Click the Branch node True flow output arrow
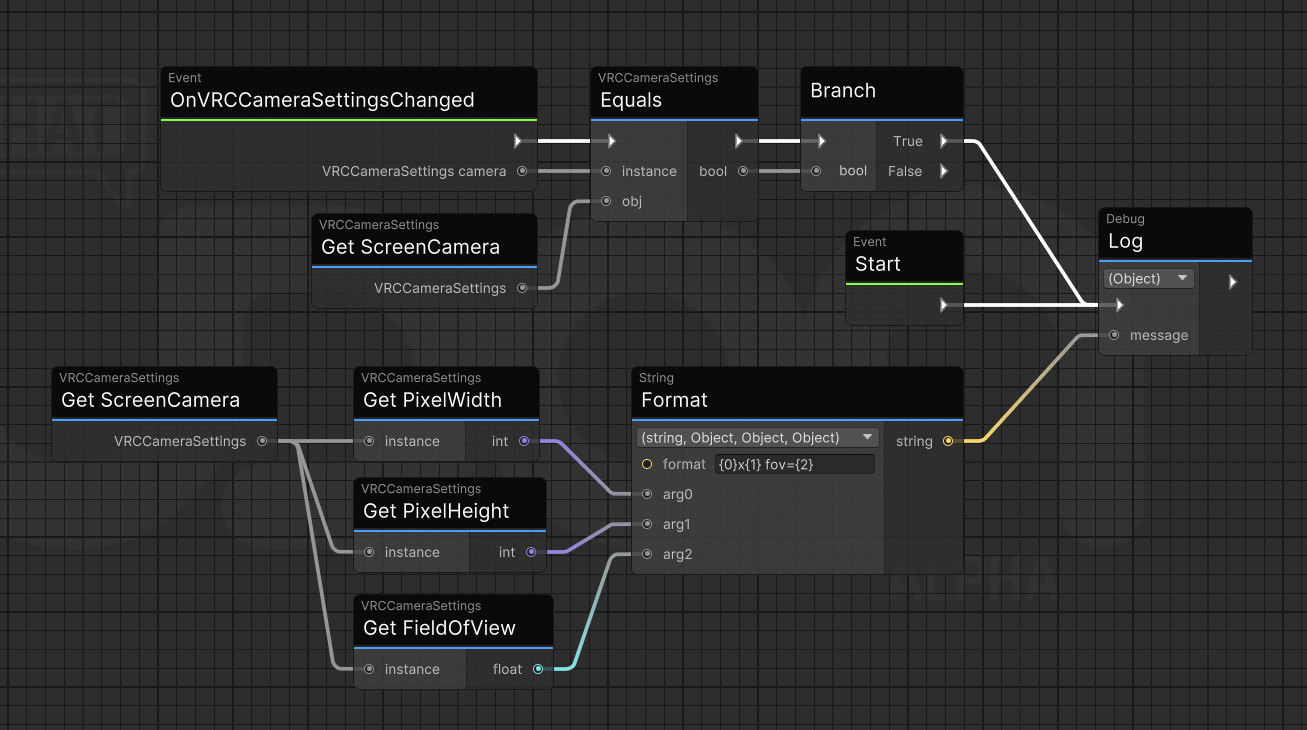1307x730 pixels. click(943, 141)
